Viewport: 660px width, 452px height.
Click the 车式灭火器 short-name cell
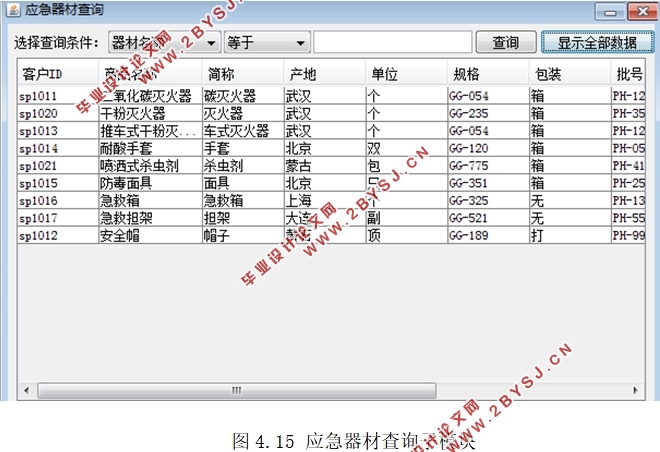(x=243, y=131)
